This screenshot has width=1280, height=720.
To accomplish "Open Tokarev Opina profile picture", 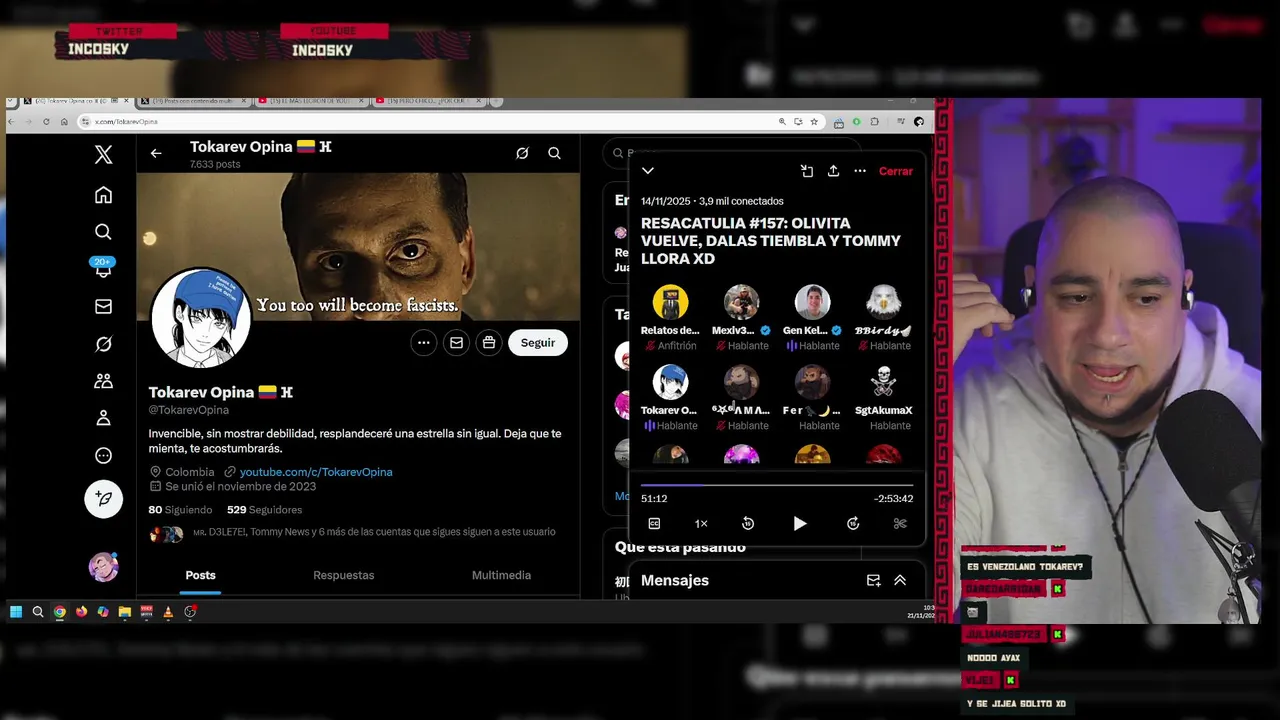I will click(x=201, y=318).
